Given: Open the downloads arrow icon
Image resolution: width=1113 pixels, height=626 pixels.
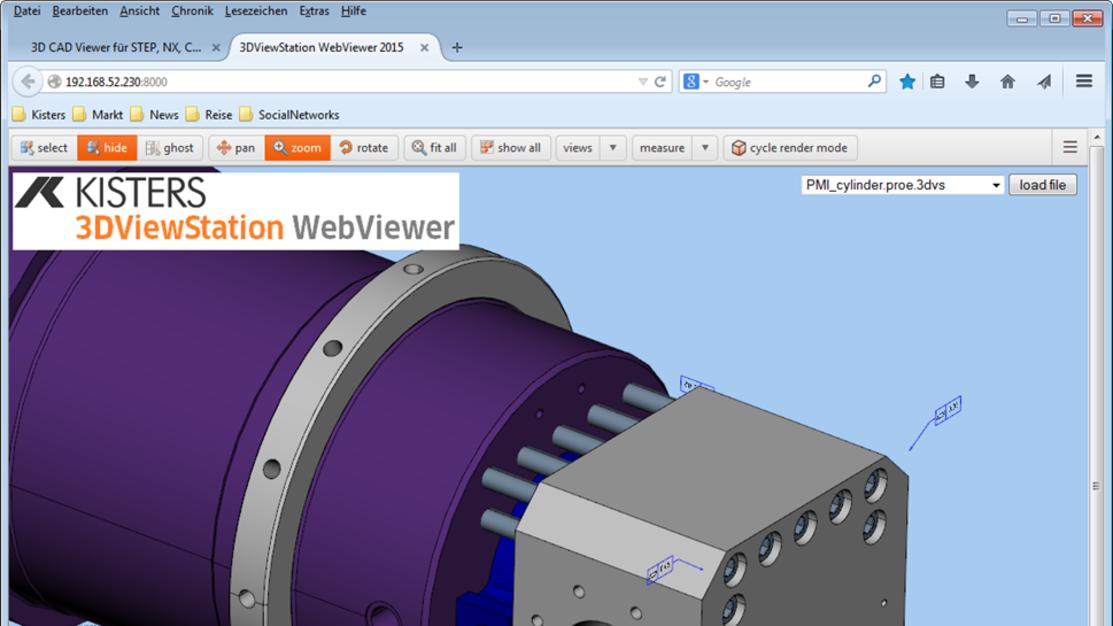Looking at the screenshot, I should click(x=972, y=82).
